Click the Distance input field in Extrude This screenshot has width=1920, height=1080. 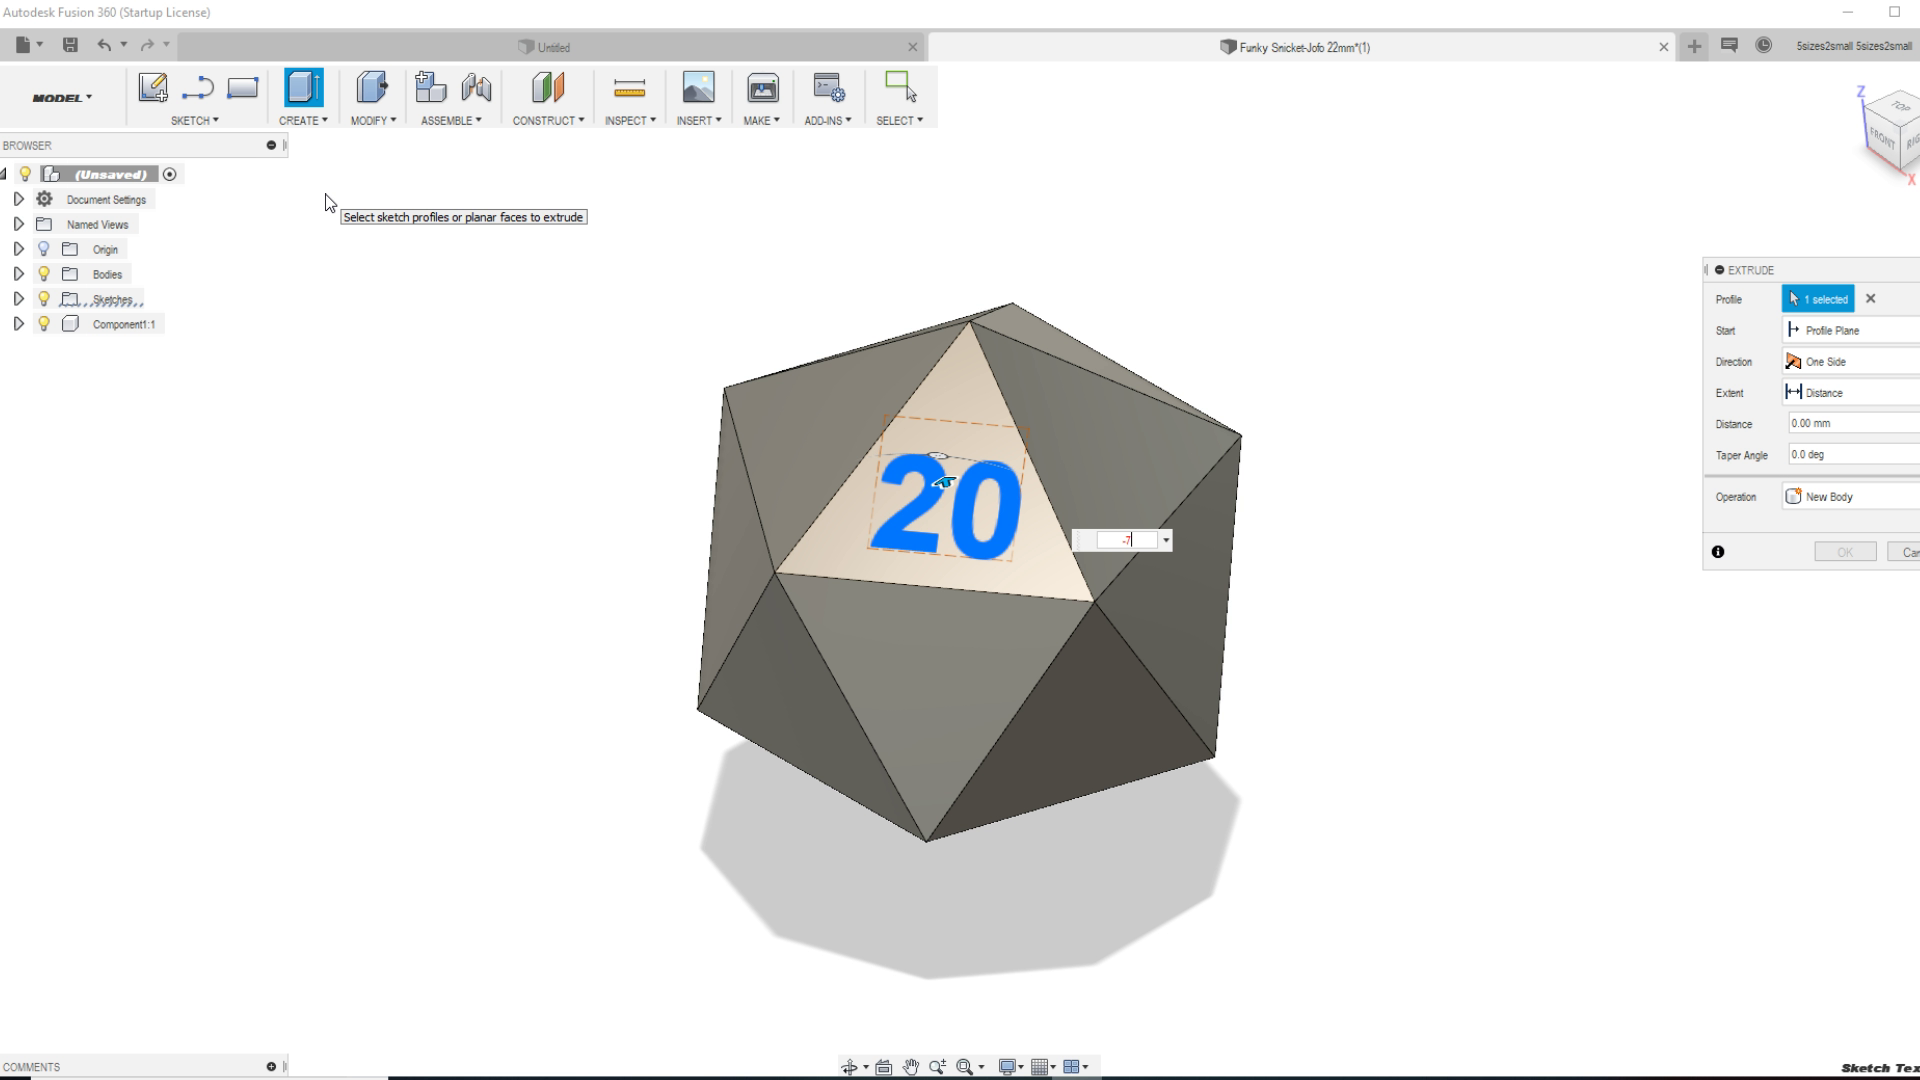(1854, 424)
